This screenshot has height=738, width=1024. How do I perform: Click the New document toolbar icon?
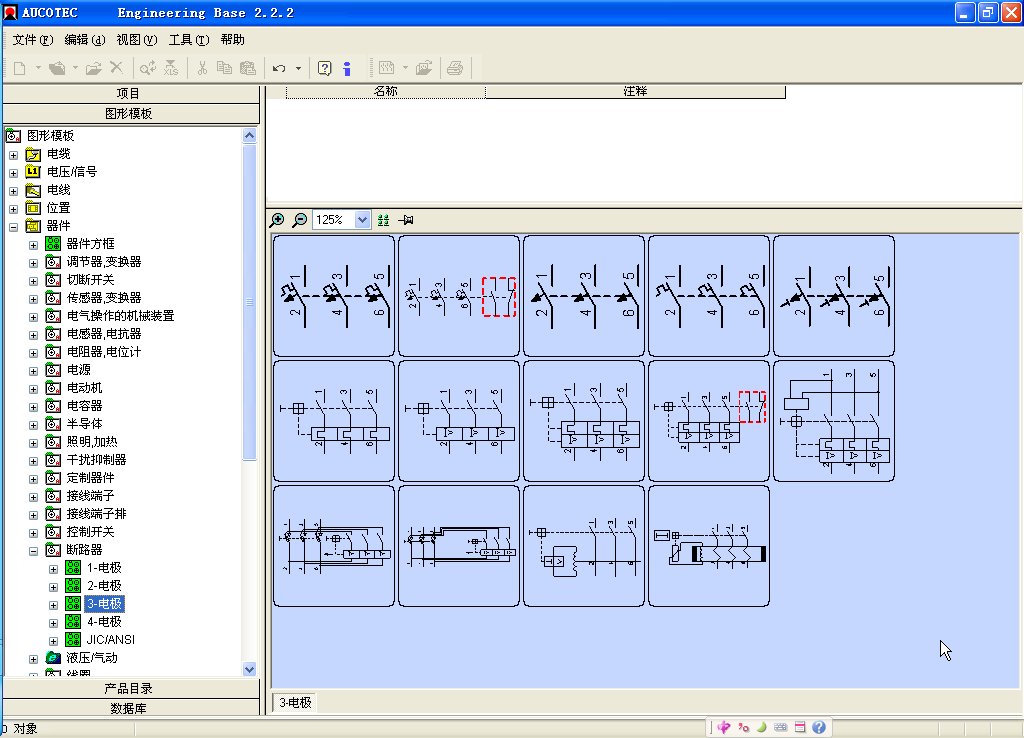click(20, 68)
